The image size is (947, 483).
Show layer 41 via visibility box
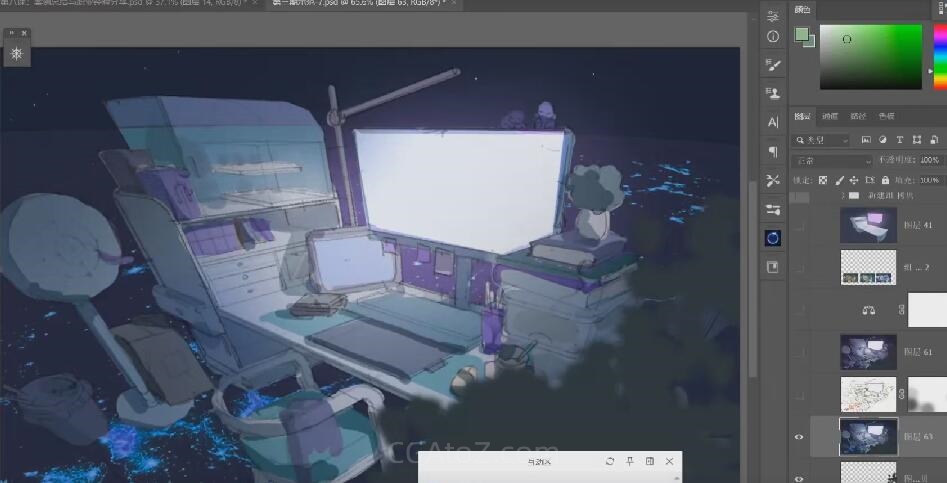[x=799, y=226]
